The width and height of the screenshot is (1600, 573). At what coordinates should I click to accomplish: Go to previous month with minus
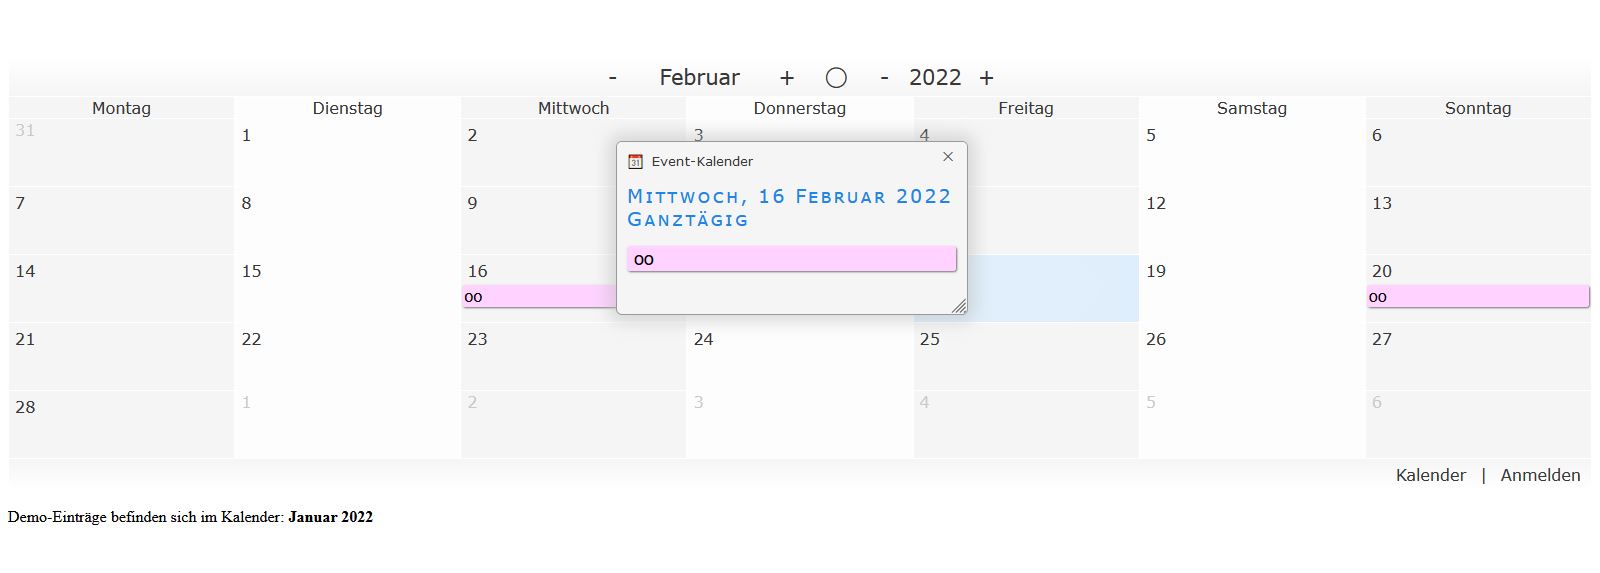[x=612, y=78]
